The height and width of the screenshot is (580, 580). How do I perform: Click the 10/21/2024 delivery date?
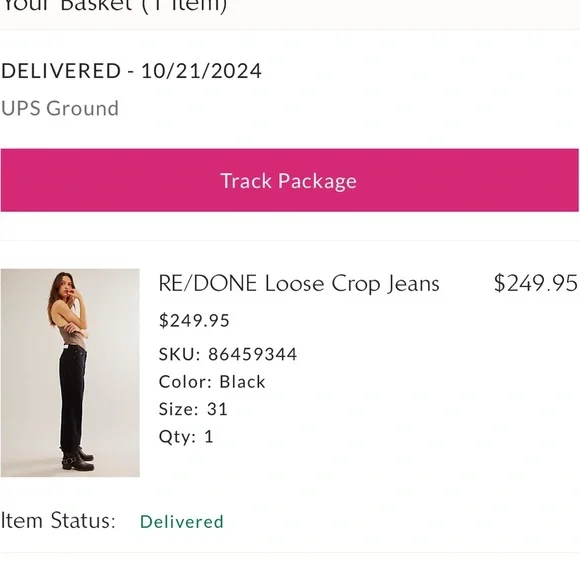tap(201, 71)
